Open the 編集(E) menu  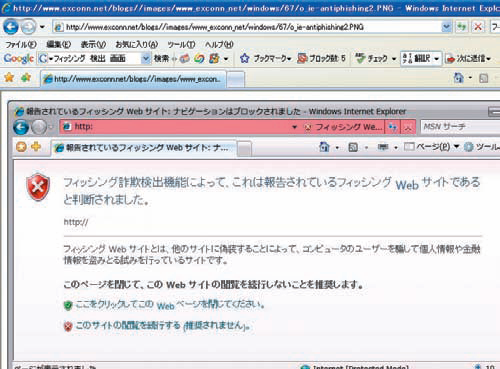58,44
